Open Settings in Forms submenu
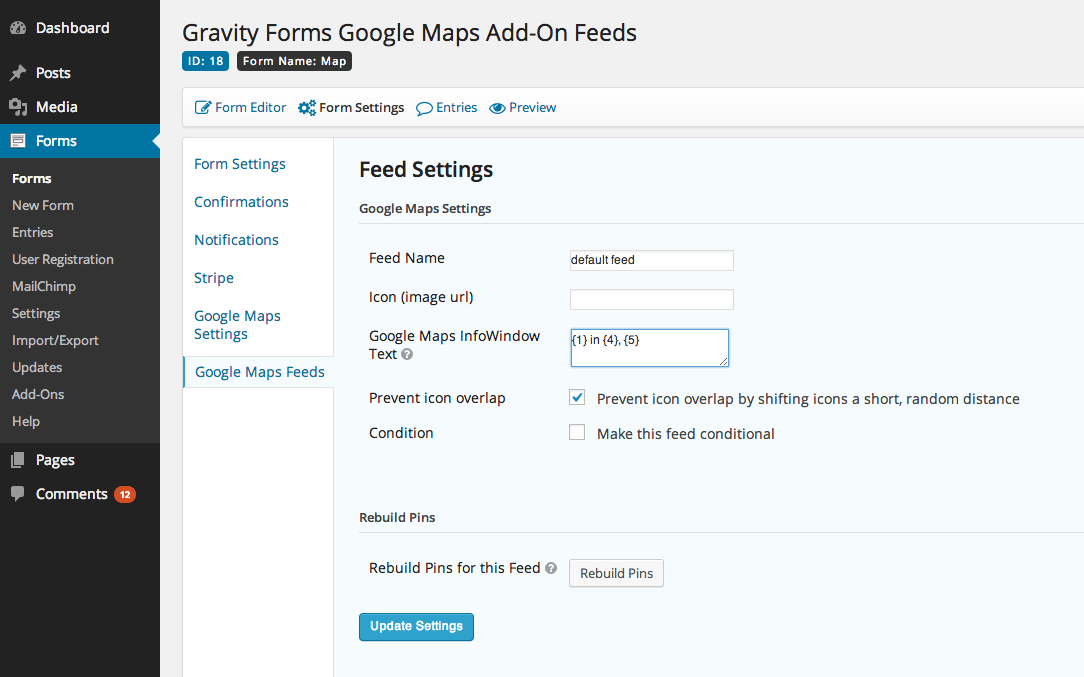 [x=36, y=313]
